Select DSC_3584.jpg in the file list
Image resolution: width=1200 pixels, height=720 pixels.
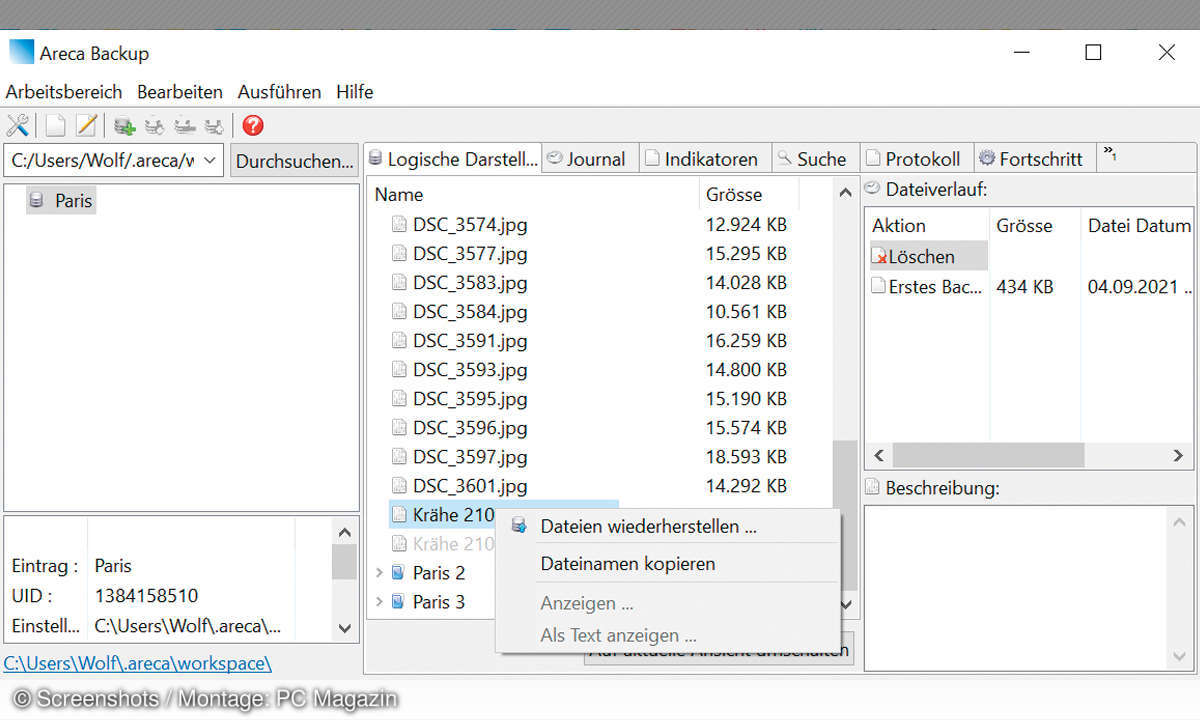pyautogui.click(x=470, y=311)
